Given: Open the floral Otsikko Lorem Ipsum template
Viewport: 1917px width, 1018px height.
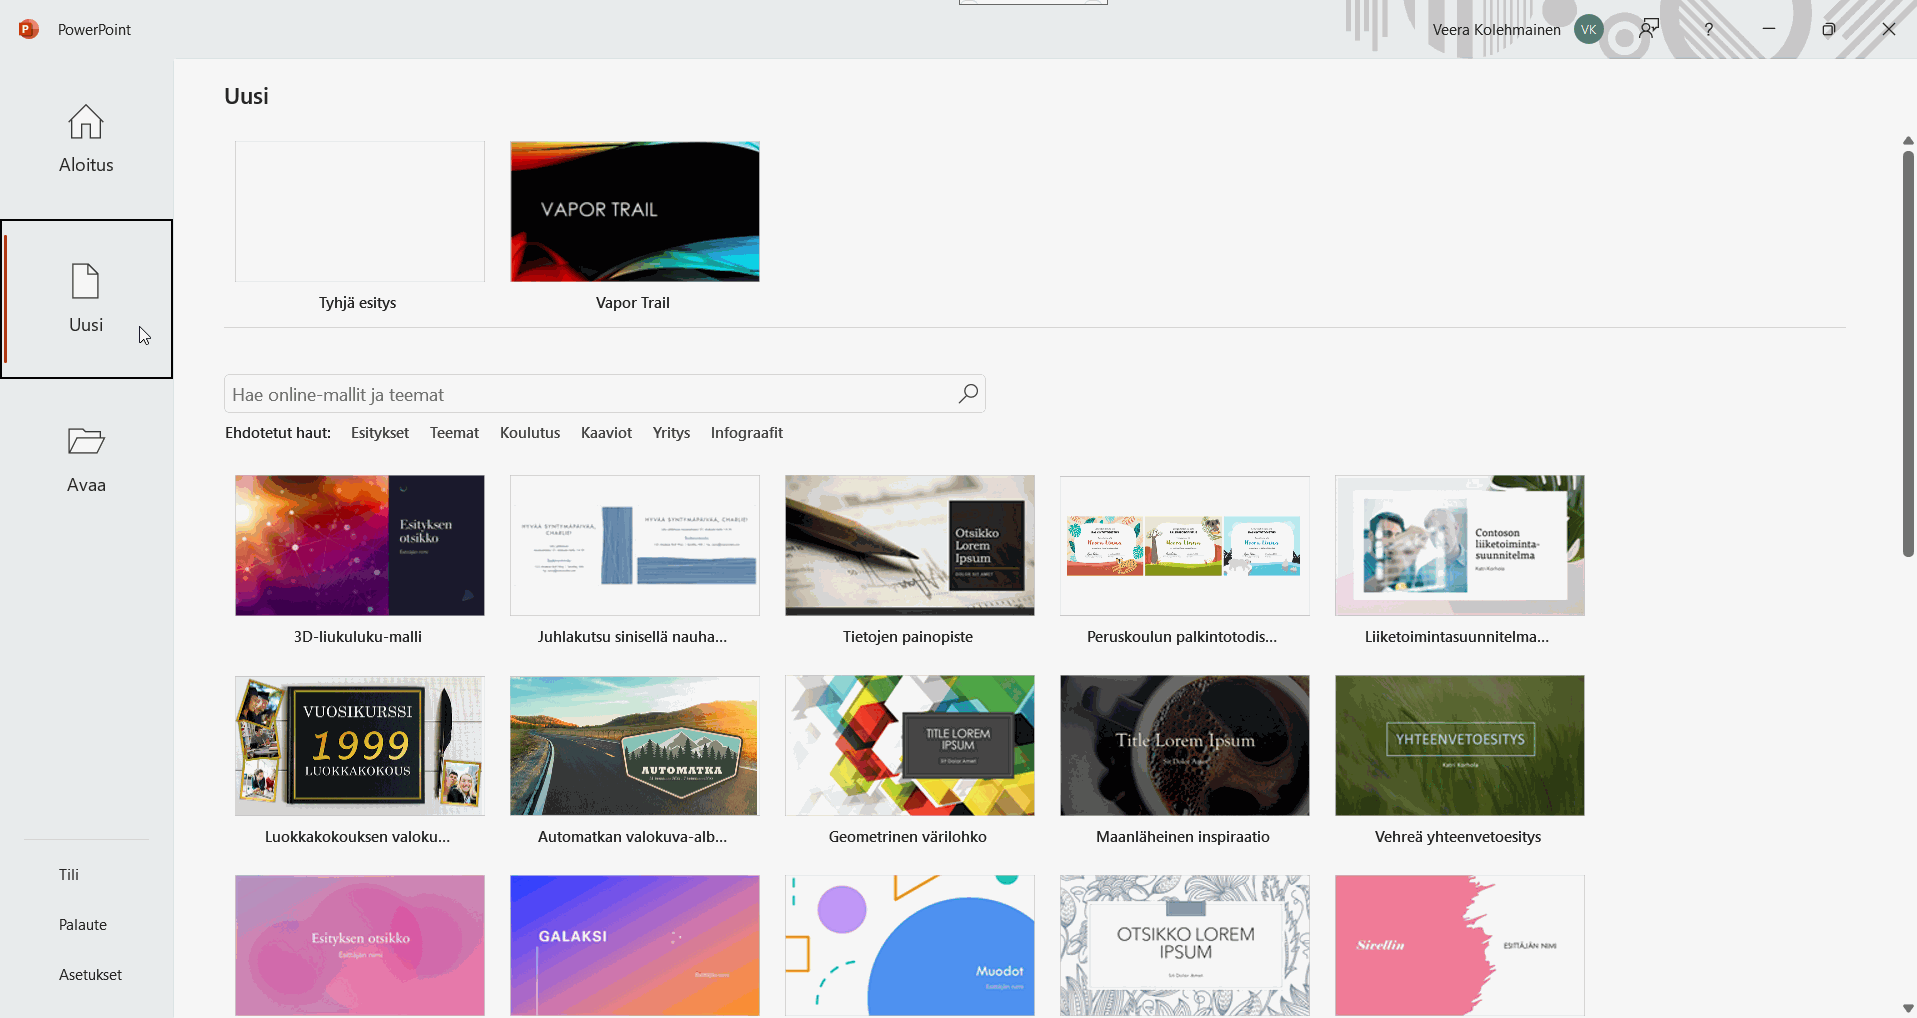Looking at the screenshot, I should 1185,945.
